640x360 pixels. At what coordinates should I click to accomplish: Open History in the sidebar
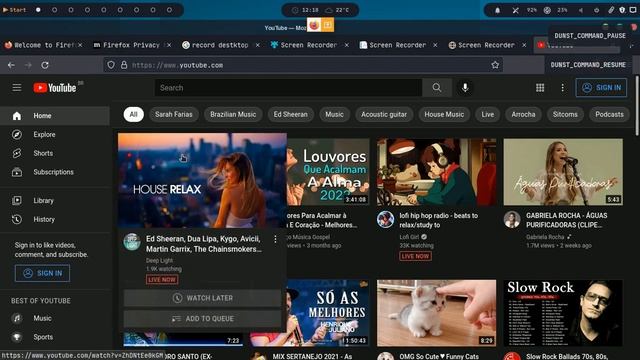click(55, 220)
